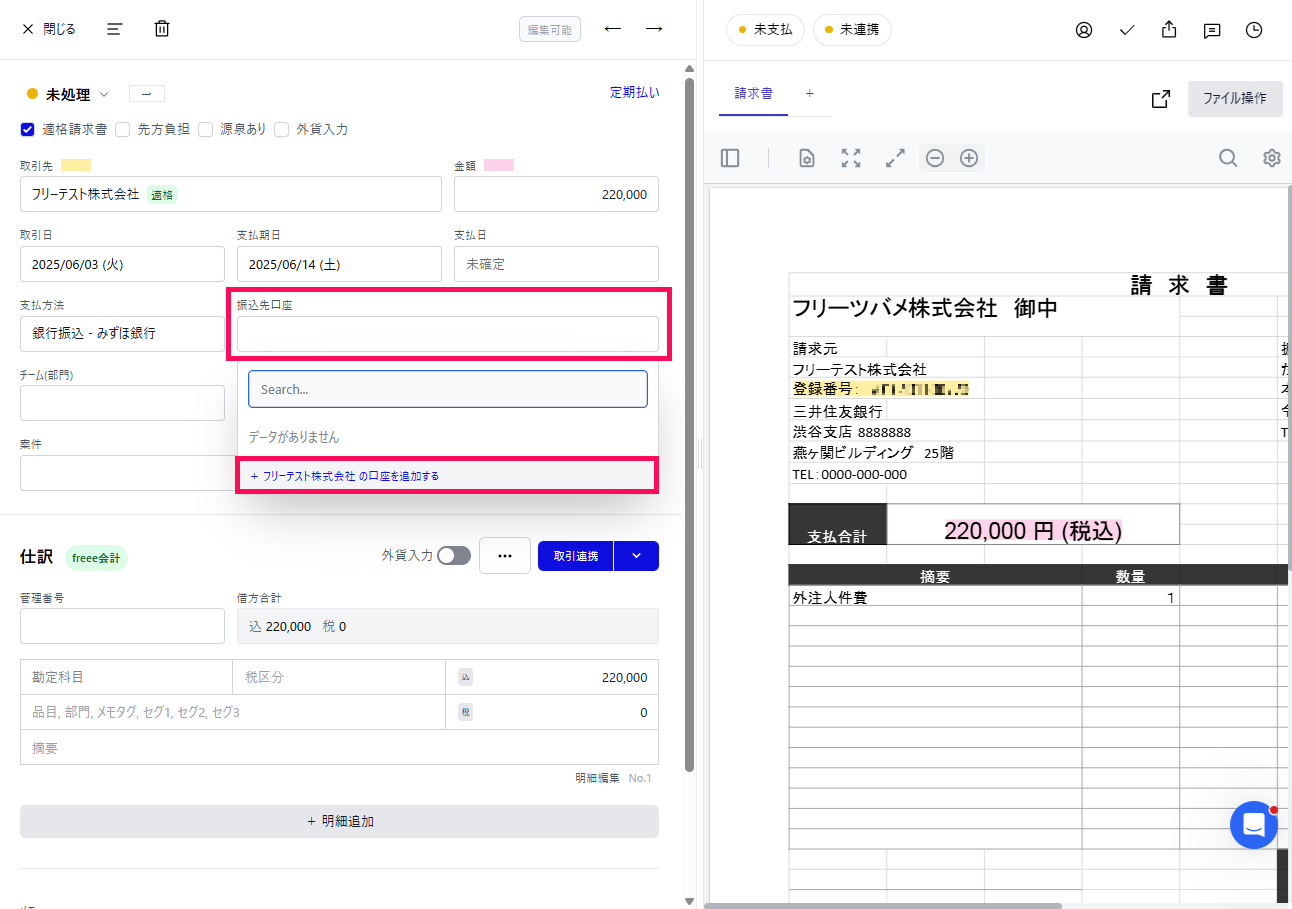The image size is (1292, 909).
Task: Open search in the invoice viewer
Action: point(1228,157)
